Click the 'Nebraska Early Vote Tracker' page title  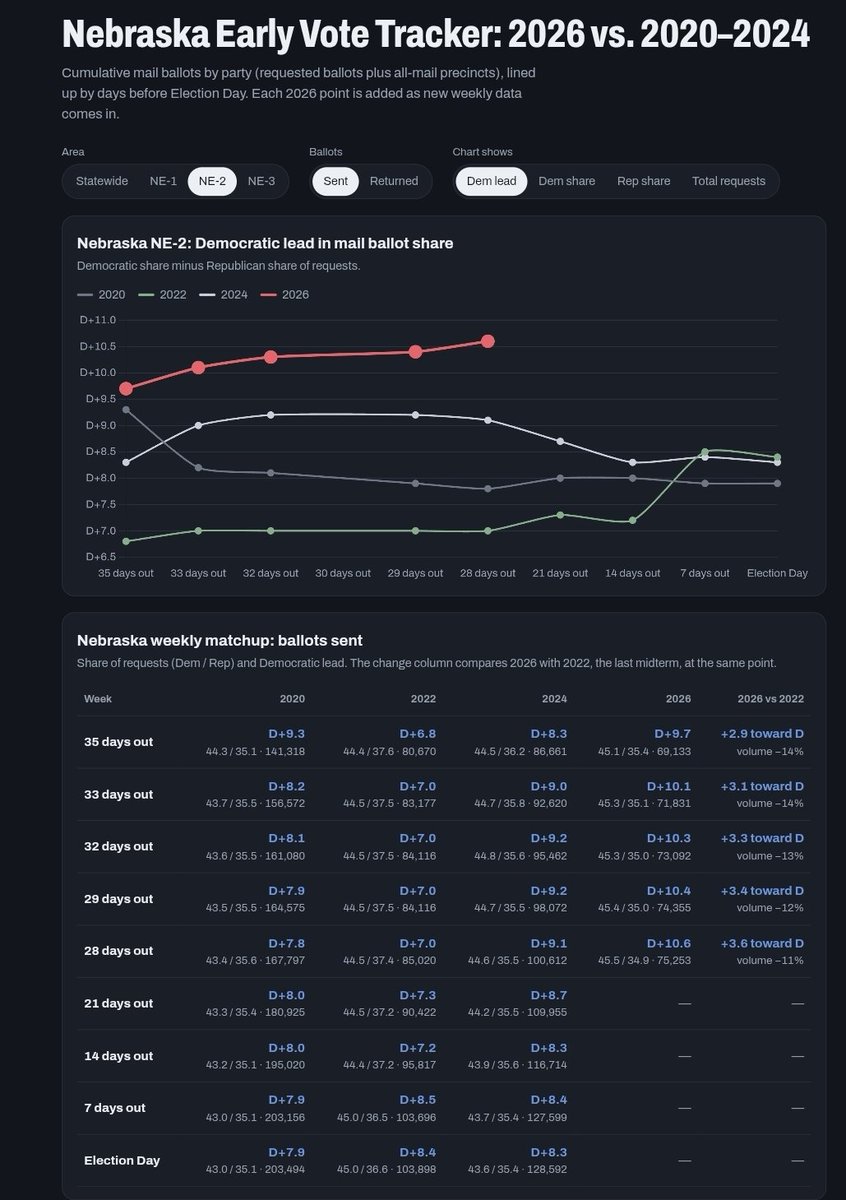coord(435,33)
